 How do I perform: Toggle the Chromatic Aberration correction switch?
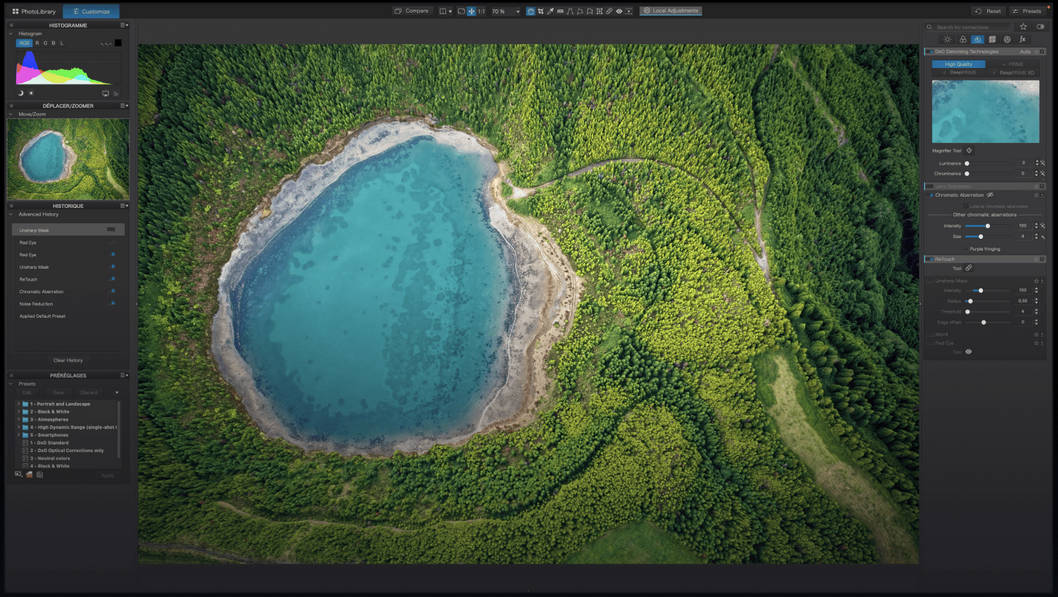930,195
